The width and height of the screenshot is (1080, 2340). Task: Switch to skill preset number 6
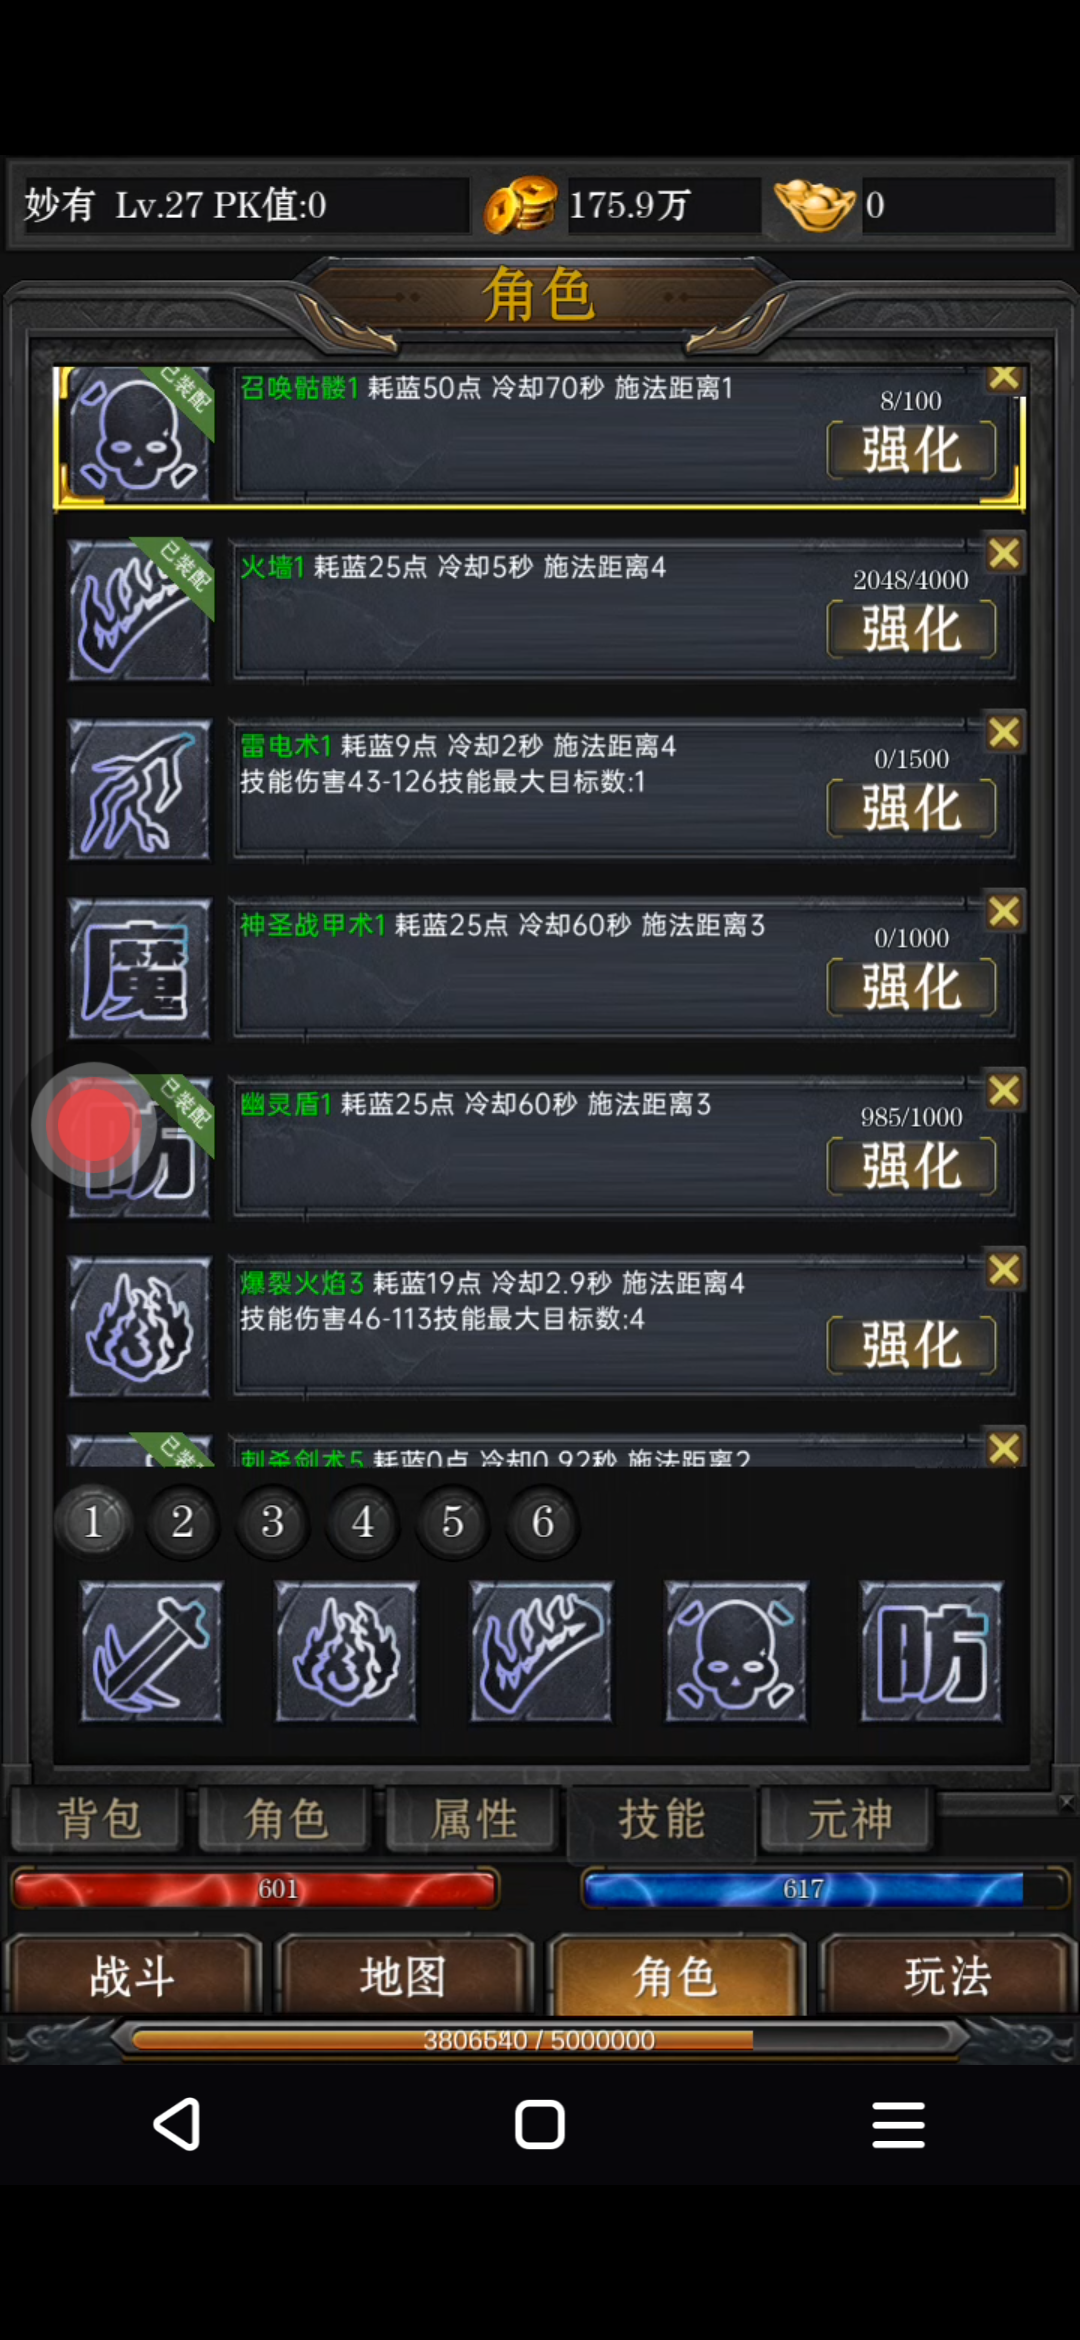[542, 1522]
